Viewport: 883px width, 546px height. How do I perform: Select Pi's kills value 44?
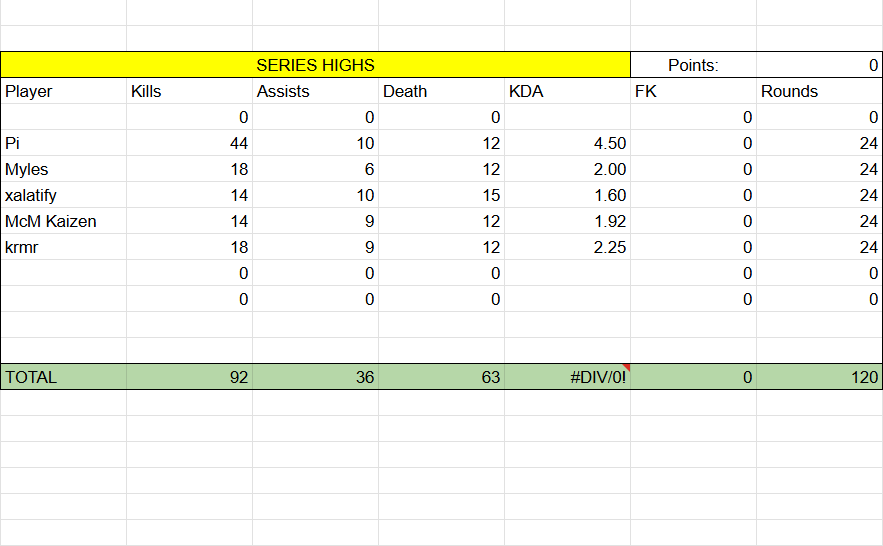(x=190, y=143)
